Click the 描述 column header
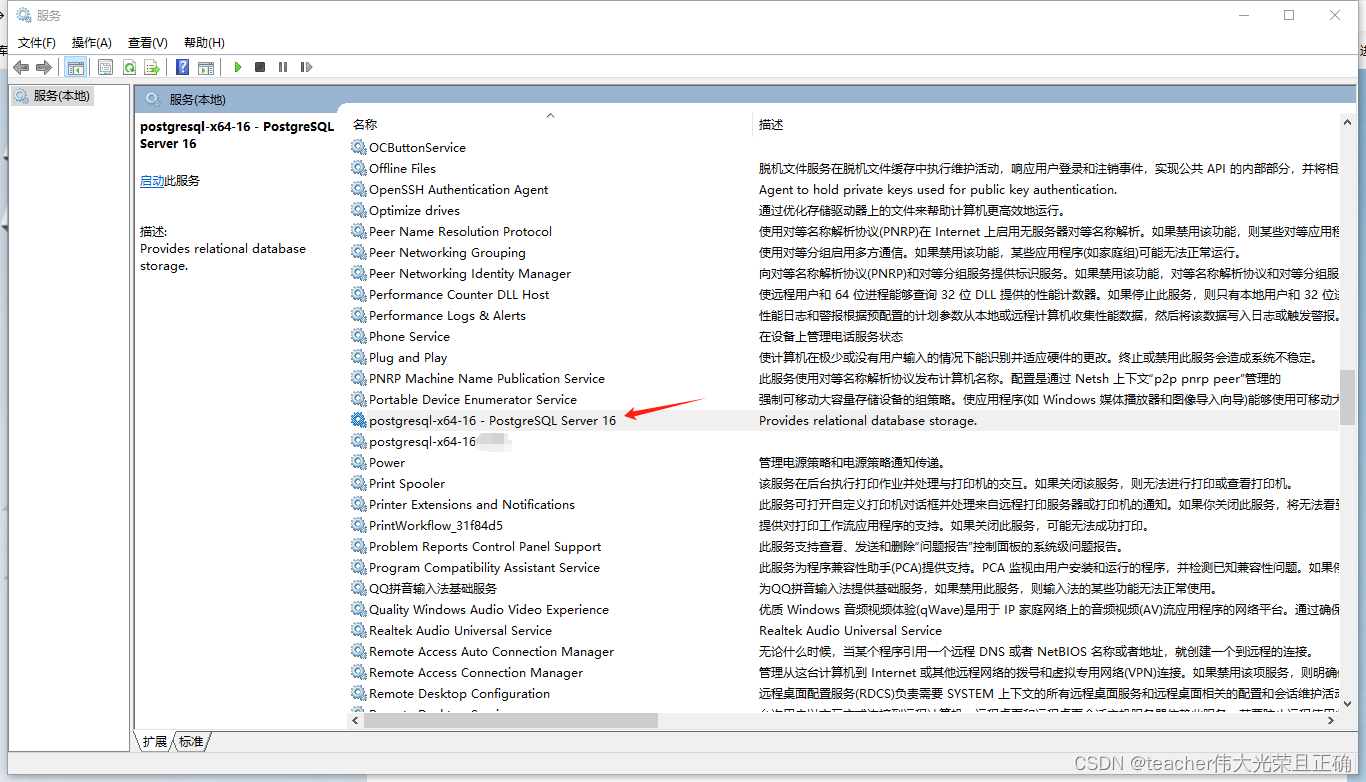Image resolution: width=1366 pixels, height=782 pixels. click(x=771, y=124)
